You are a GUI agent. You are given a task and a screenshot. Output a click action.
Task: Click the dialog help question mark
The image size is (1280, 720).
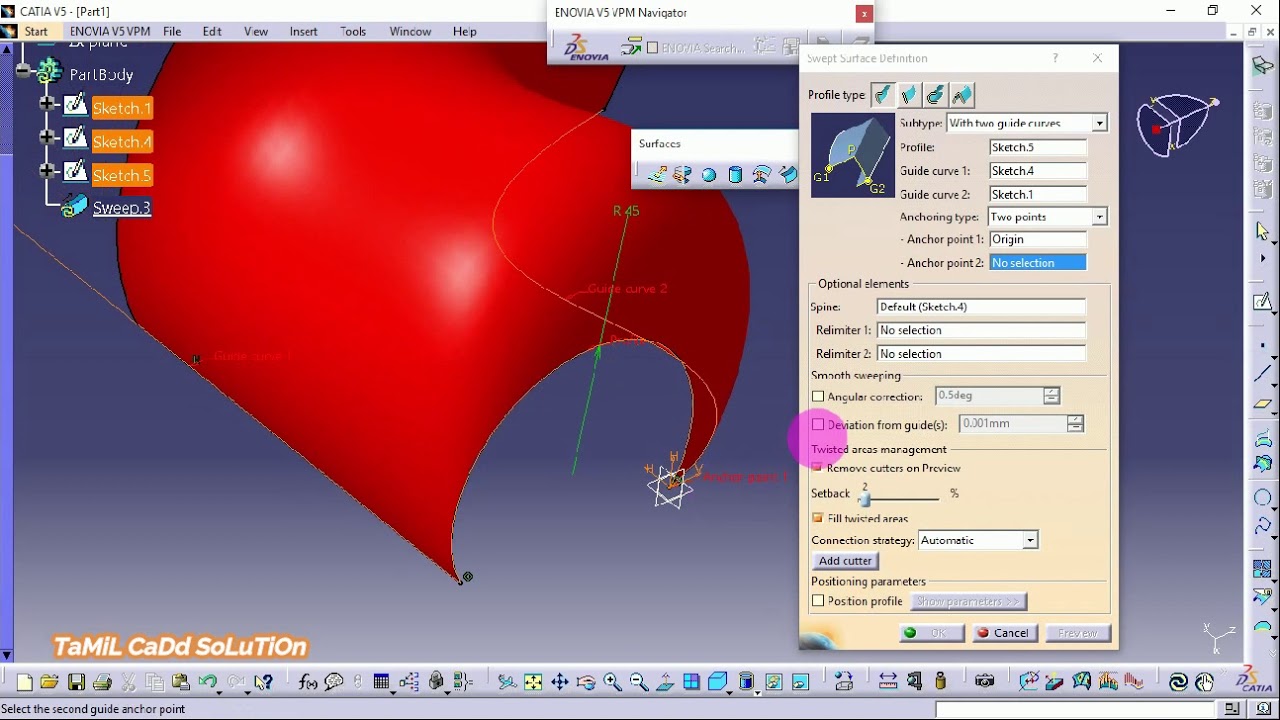pos(1055,58)
